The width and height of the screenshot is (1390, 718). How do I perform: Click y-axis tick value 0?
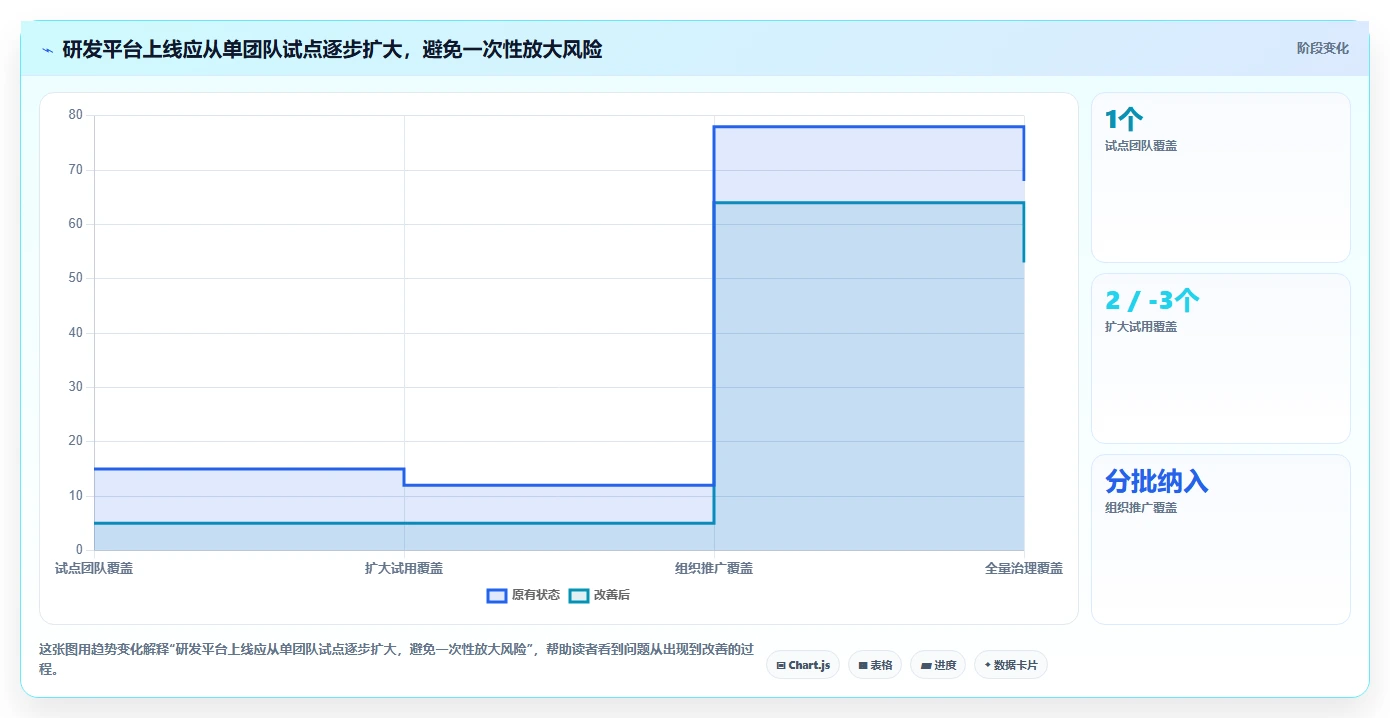tap(79, 550)
